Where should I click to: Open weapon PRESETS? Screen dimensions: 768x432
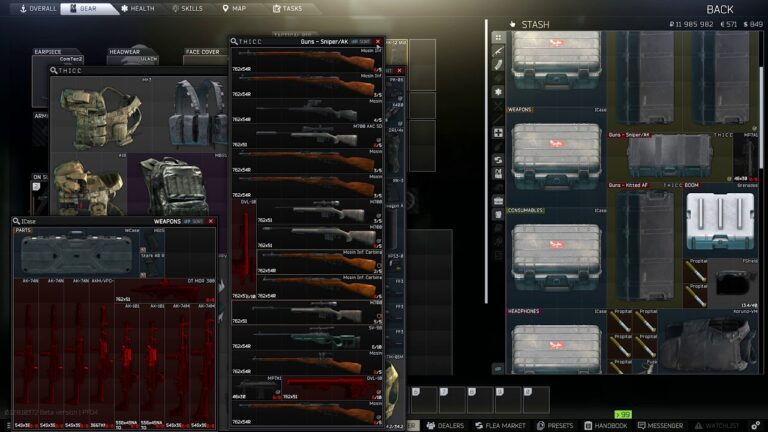click(555, 426)
